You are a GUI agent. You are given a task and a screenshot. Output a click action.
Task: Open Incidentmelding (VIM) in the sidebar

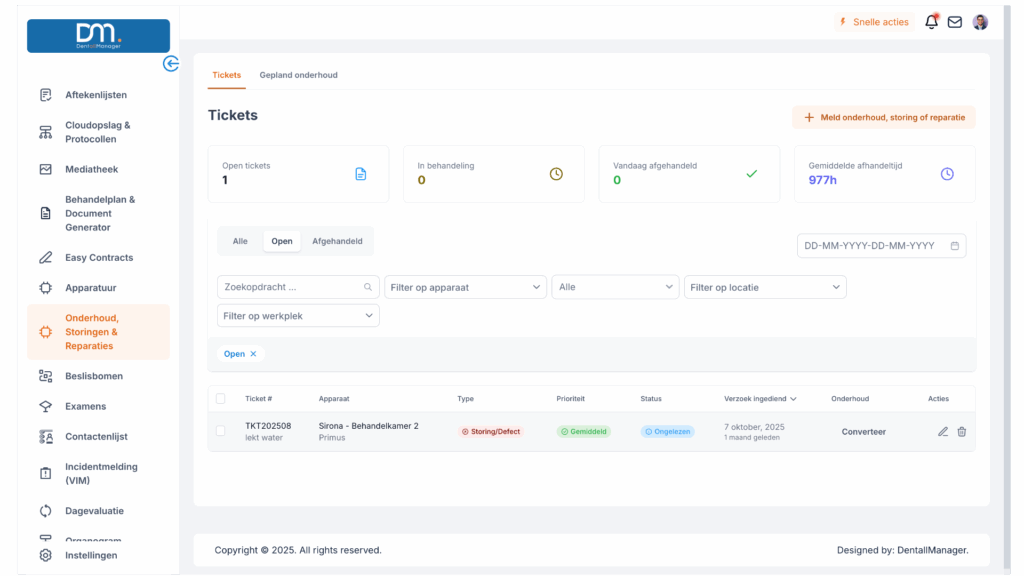(x=101, y=473)
